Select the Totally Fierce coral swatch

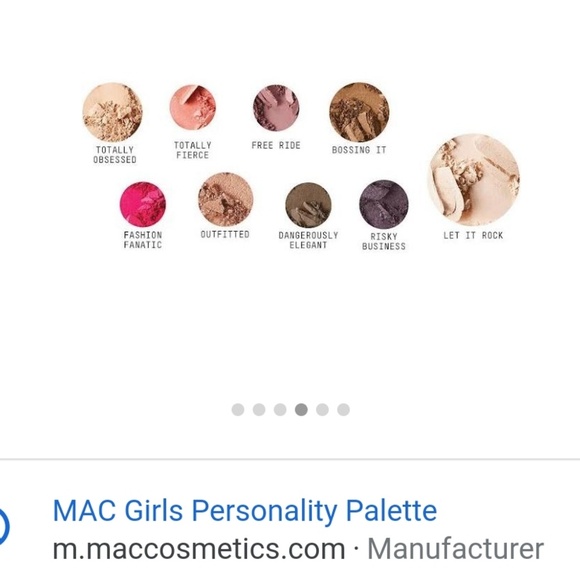[193, 108]
